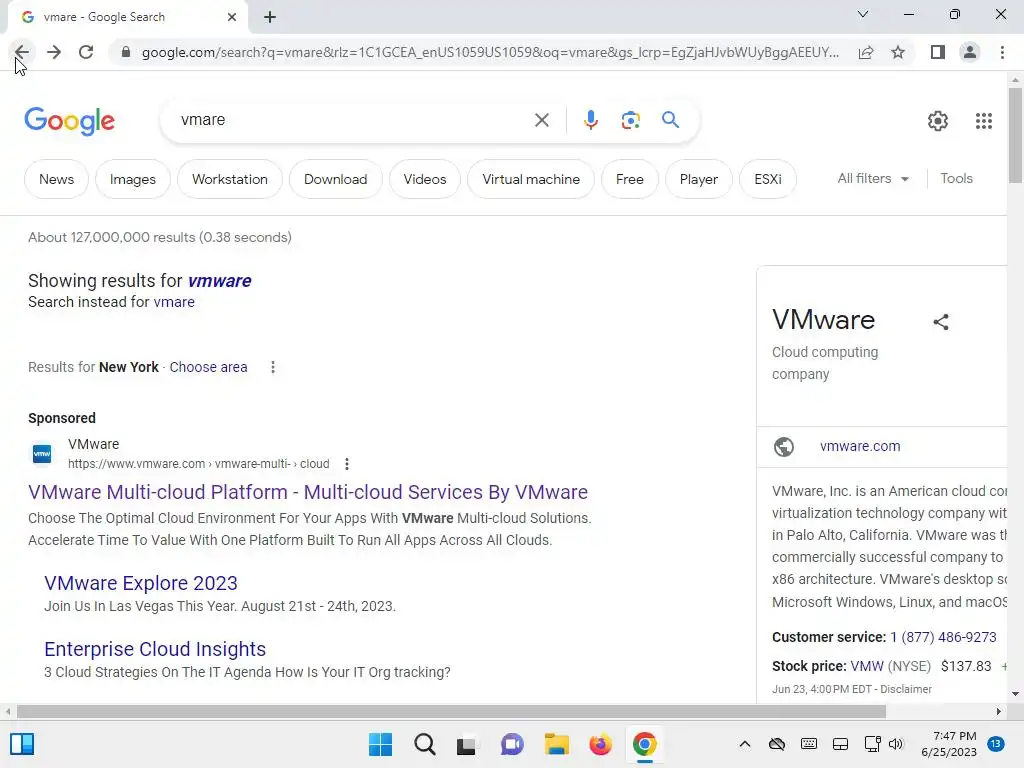Viewport: 1024px width, 768px height.
Task: Launch Firefox from taskbar
Action: click(x=600, y=744)
